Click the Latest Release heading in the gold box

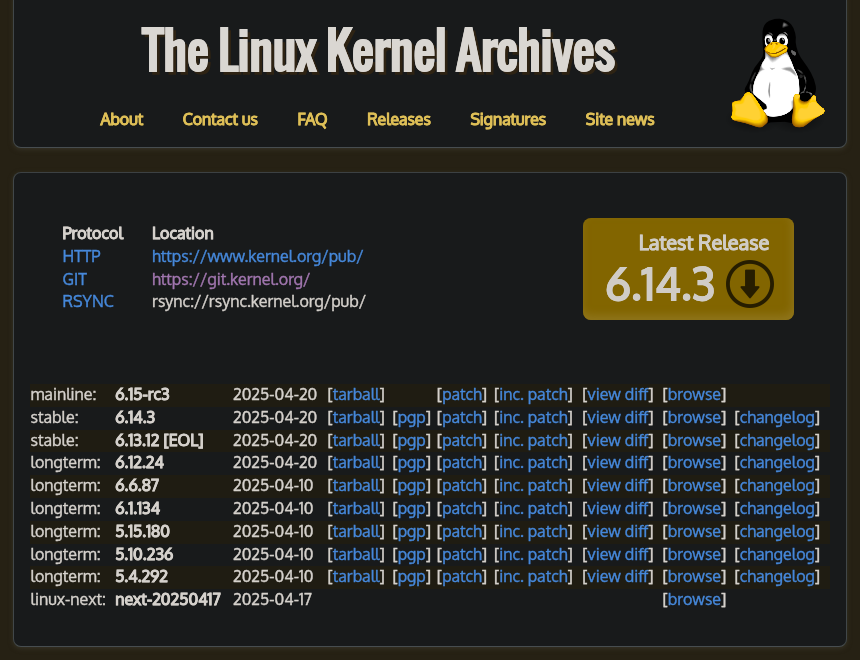click(x=704, y=242)
